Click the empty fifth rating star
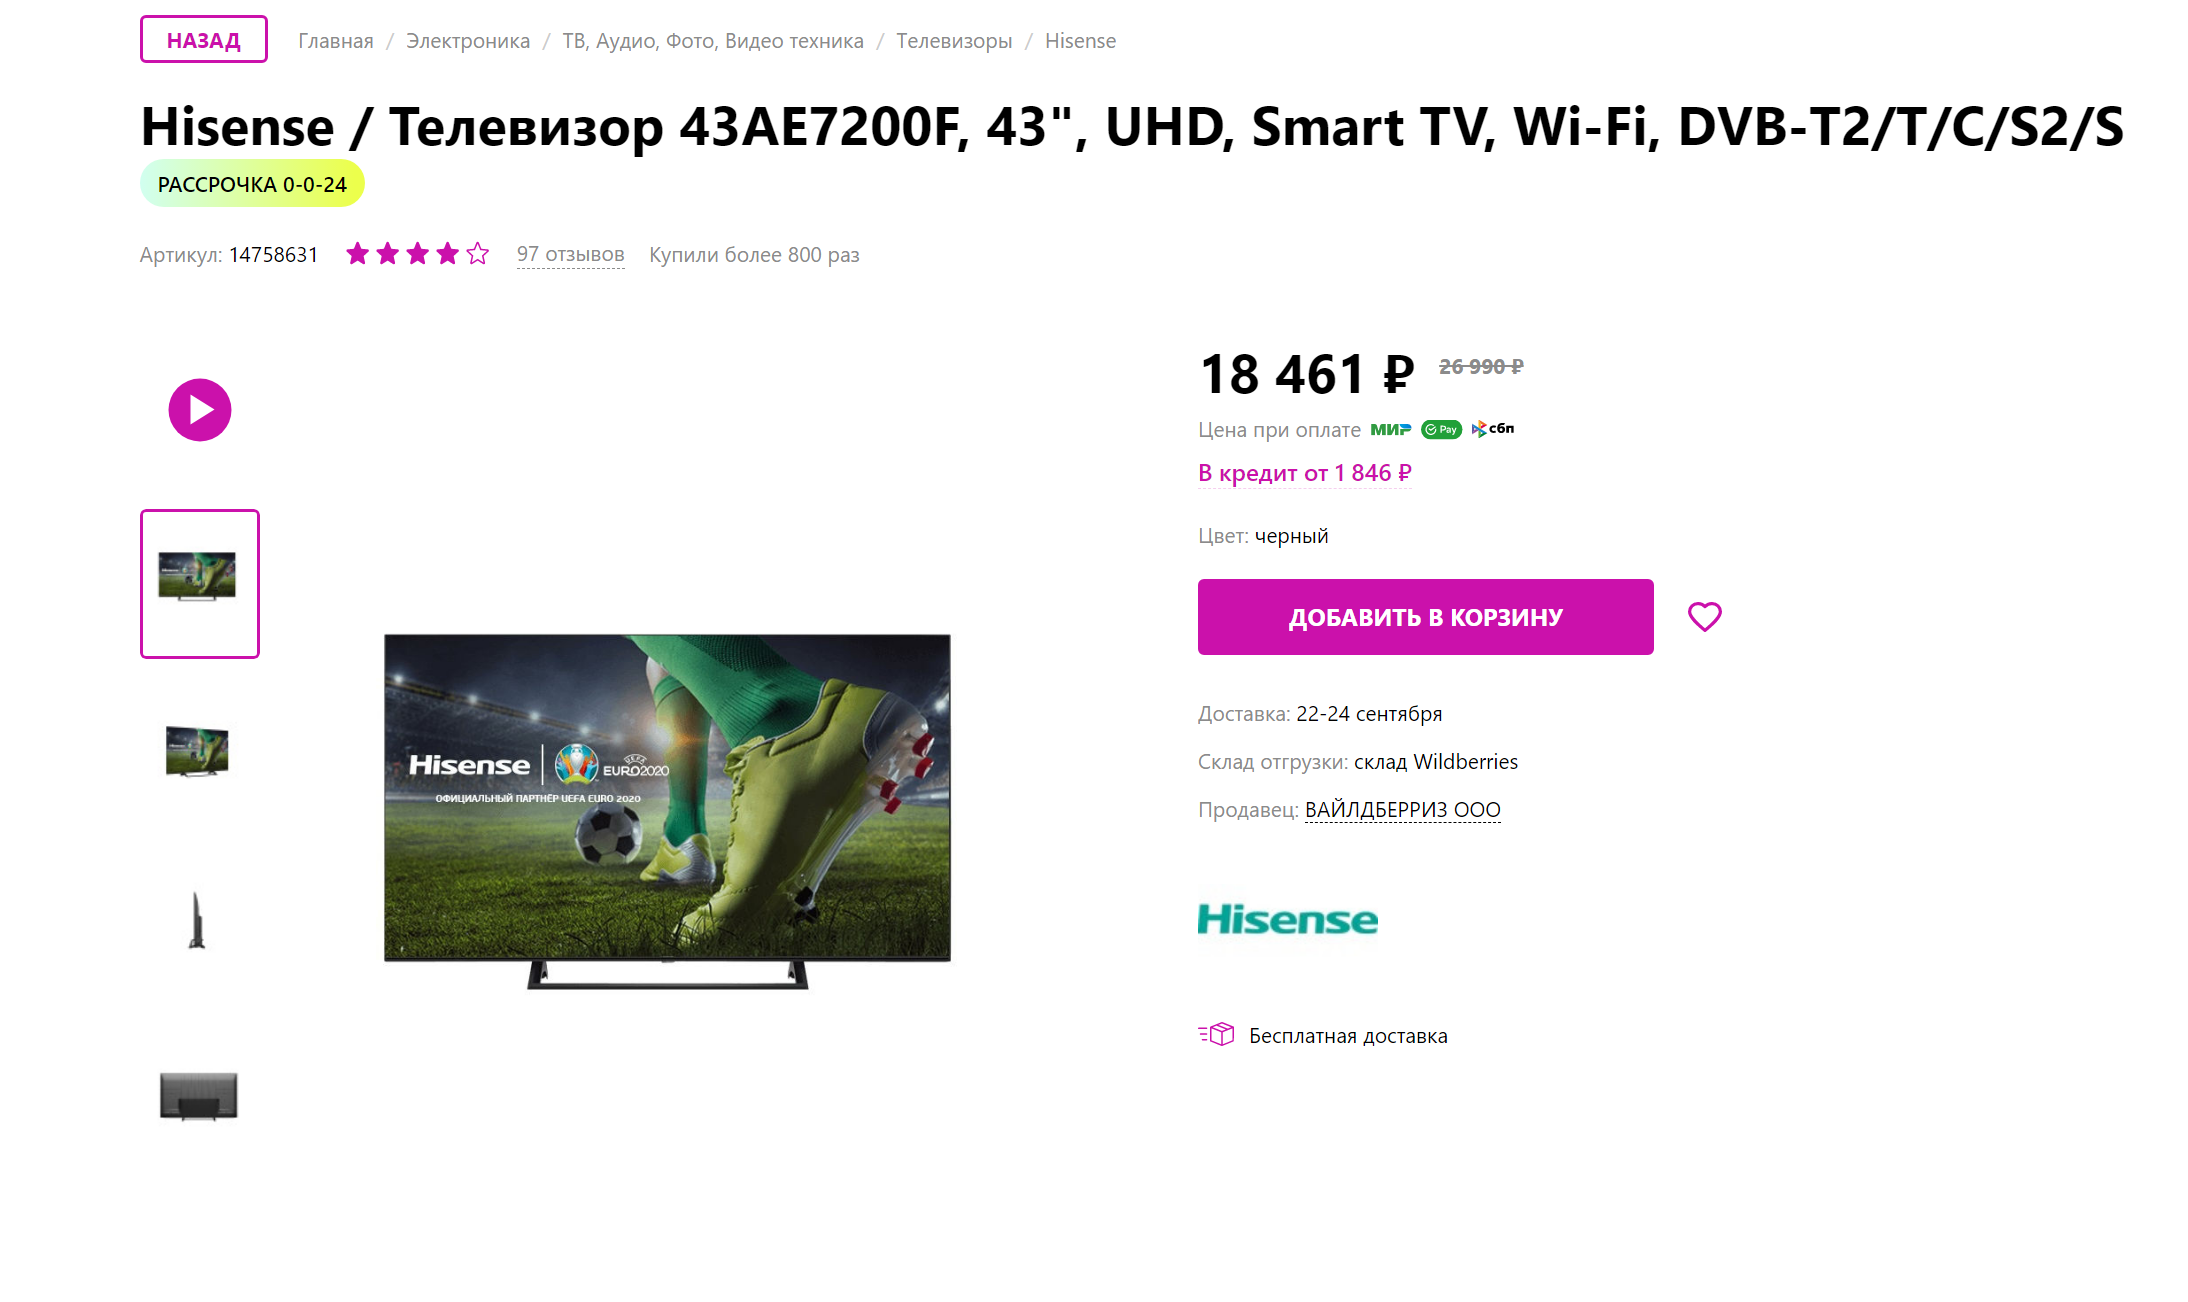 point(478,254)
